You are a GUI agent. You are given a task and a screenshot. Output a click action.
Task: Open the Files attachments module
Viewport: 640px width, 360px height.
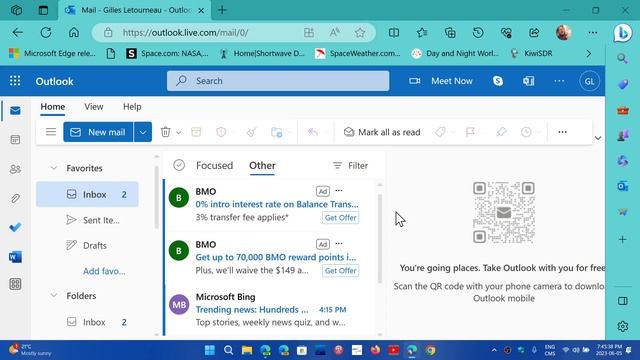pyautogui.click(x=16, y=198)
